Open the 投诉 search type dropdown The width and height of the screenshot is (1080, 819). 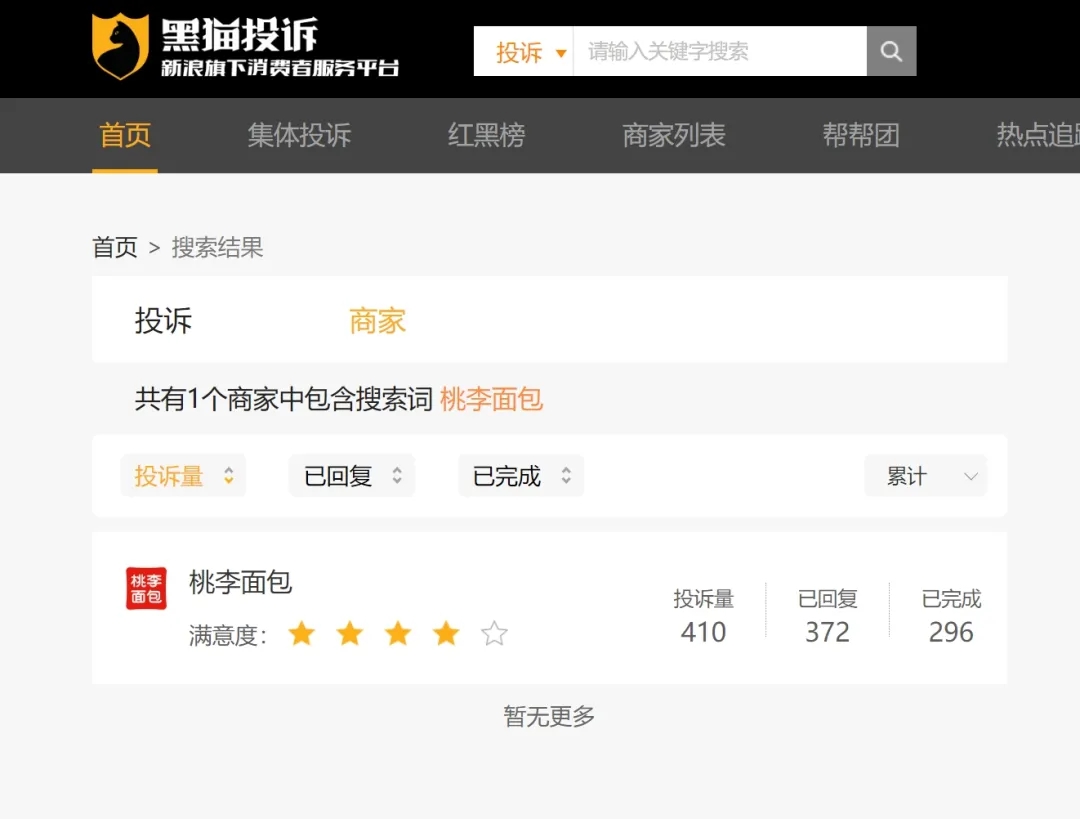pos(523,51)
